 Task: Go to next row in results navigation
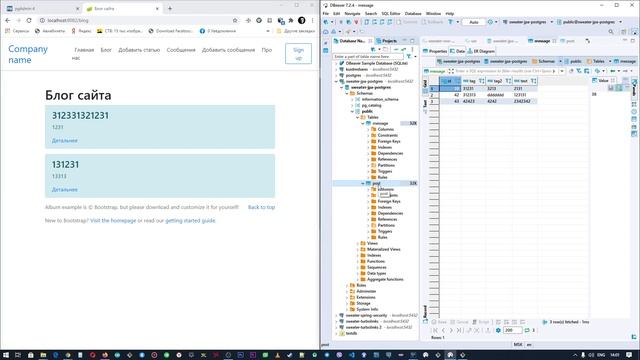point(451,330)
